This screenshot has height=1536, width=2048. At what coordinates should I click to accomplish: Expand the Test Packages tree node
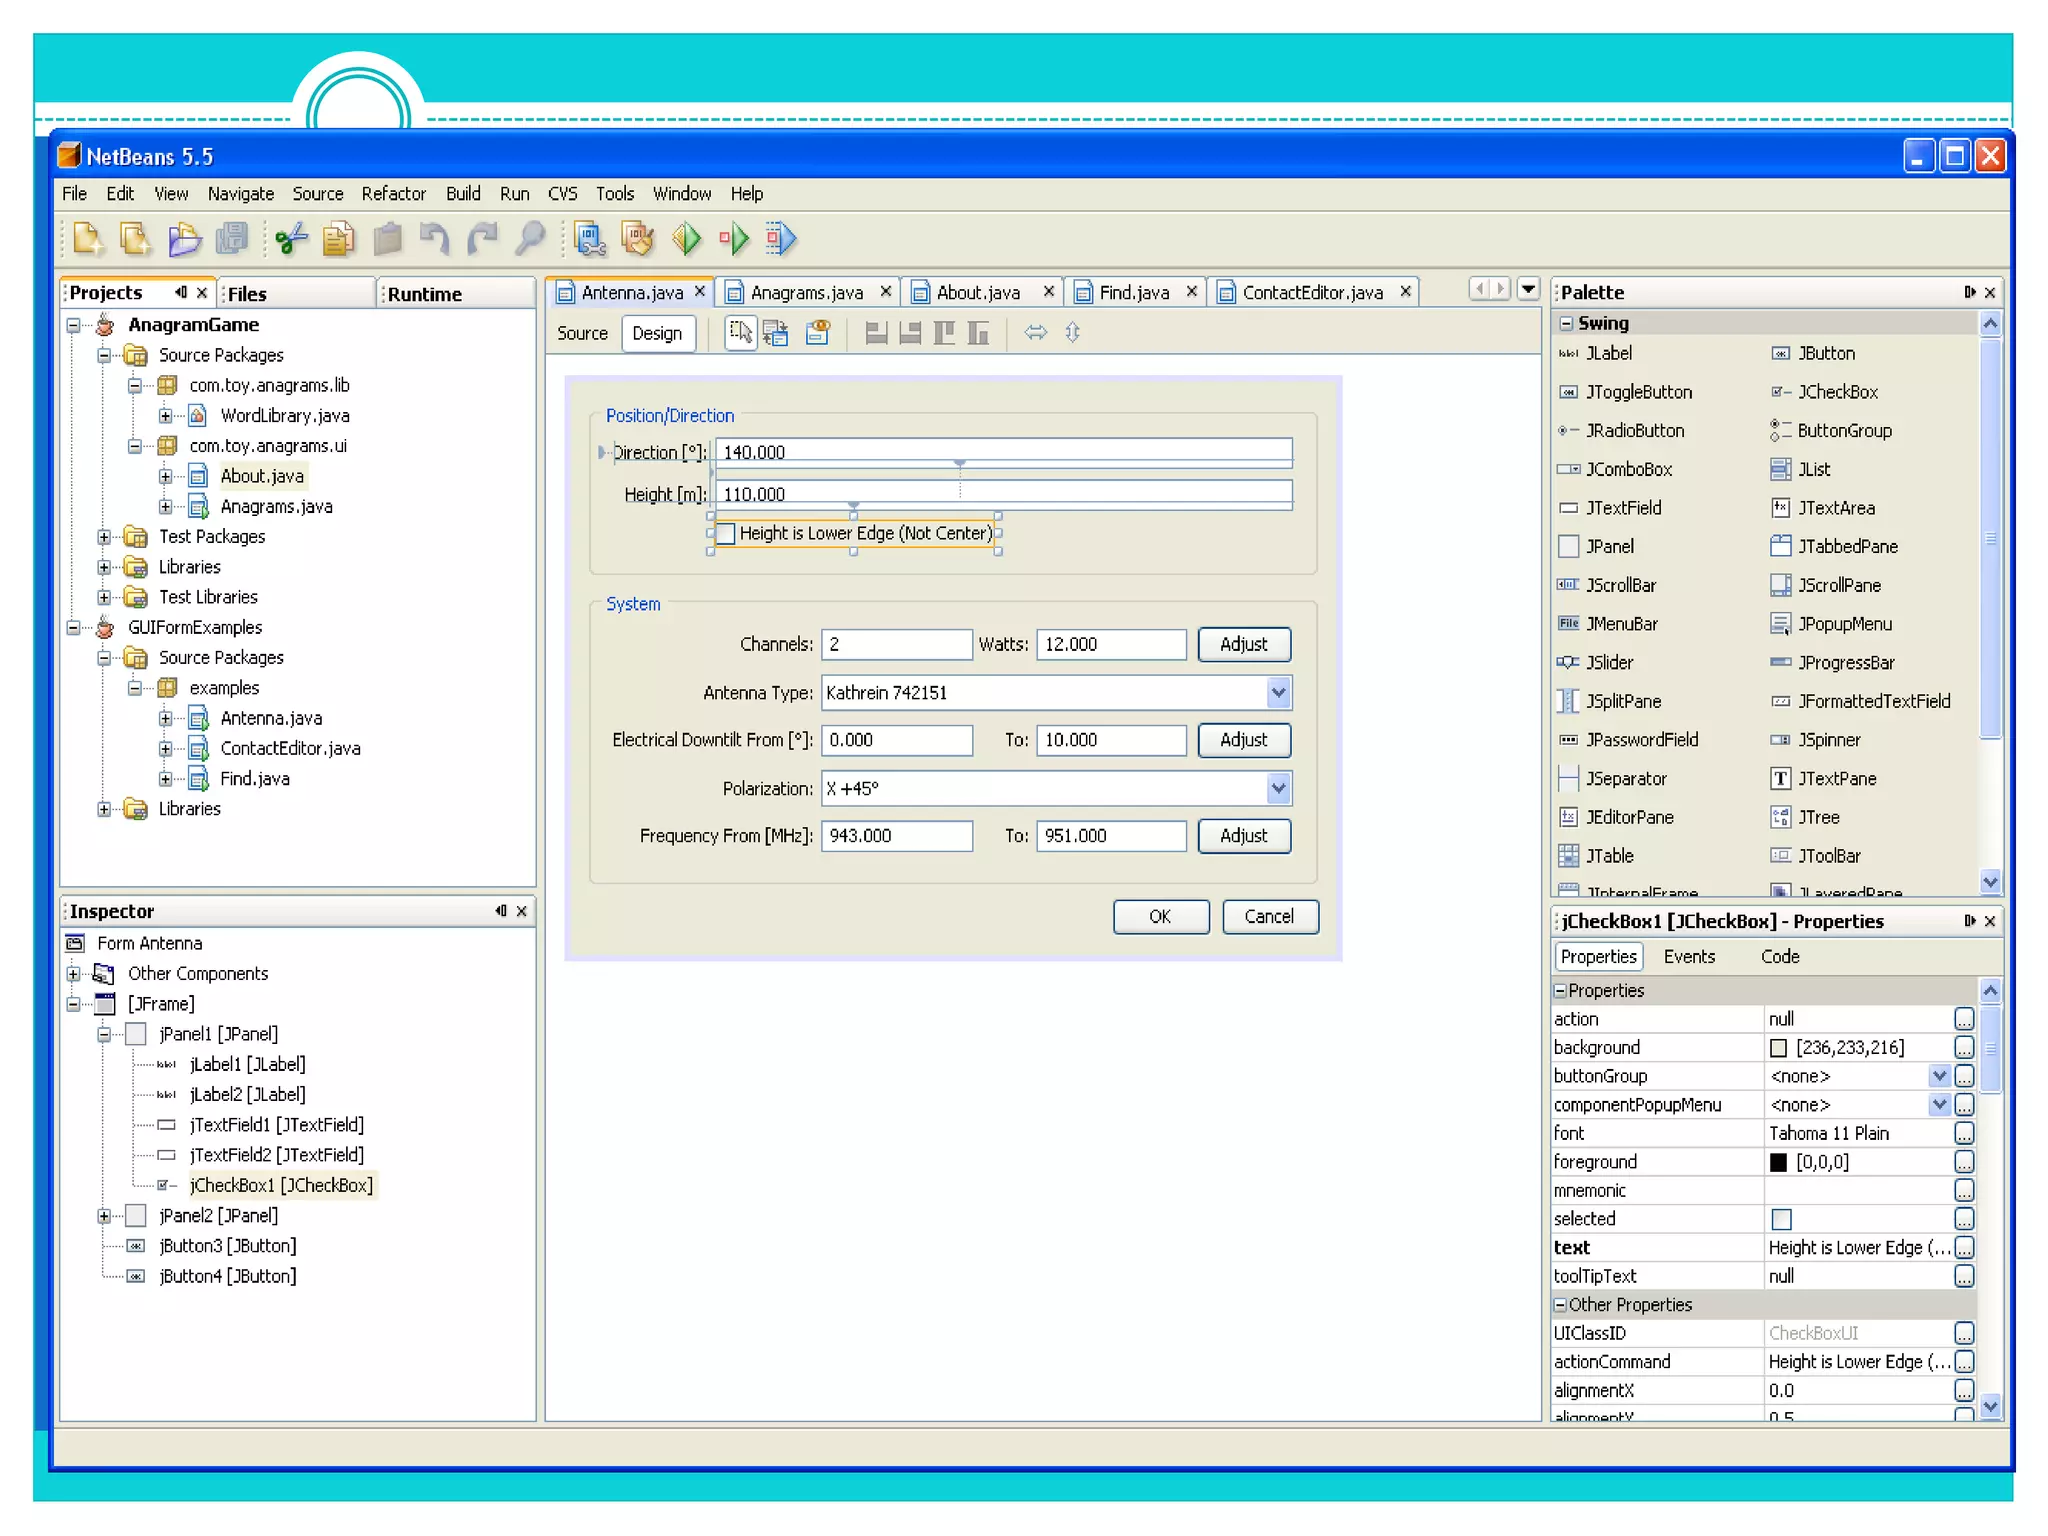pos(104,537)
